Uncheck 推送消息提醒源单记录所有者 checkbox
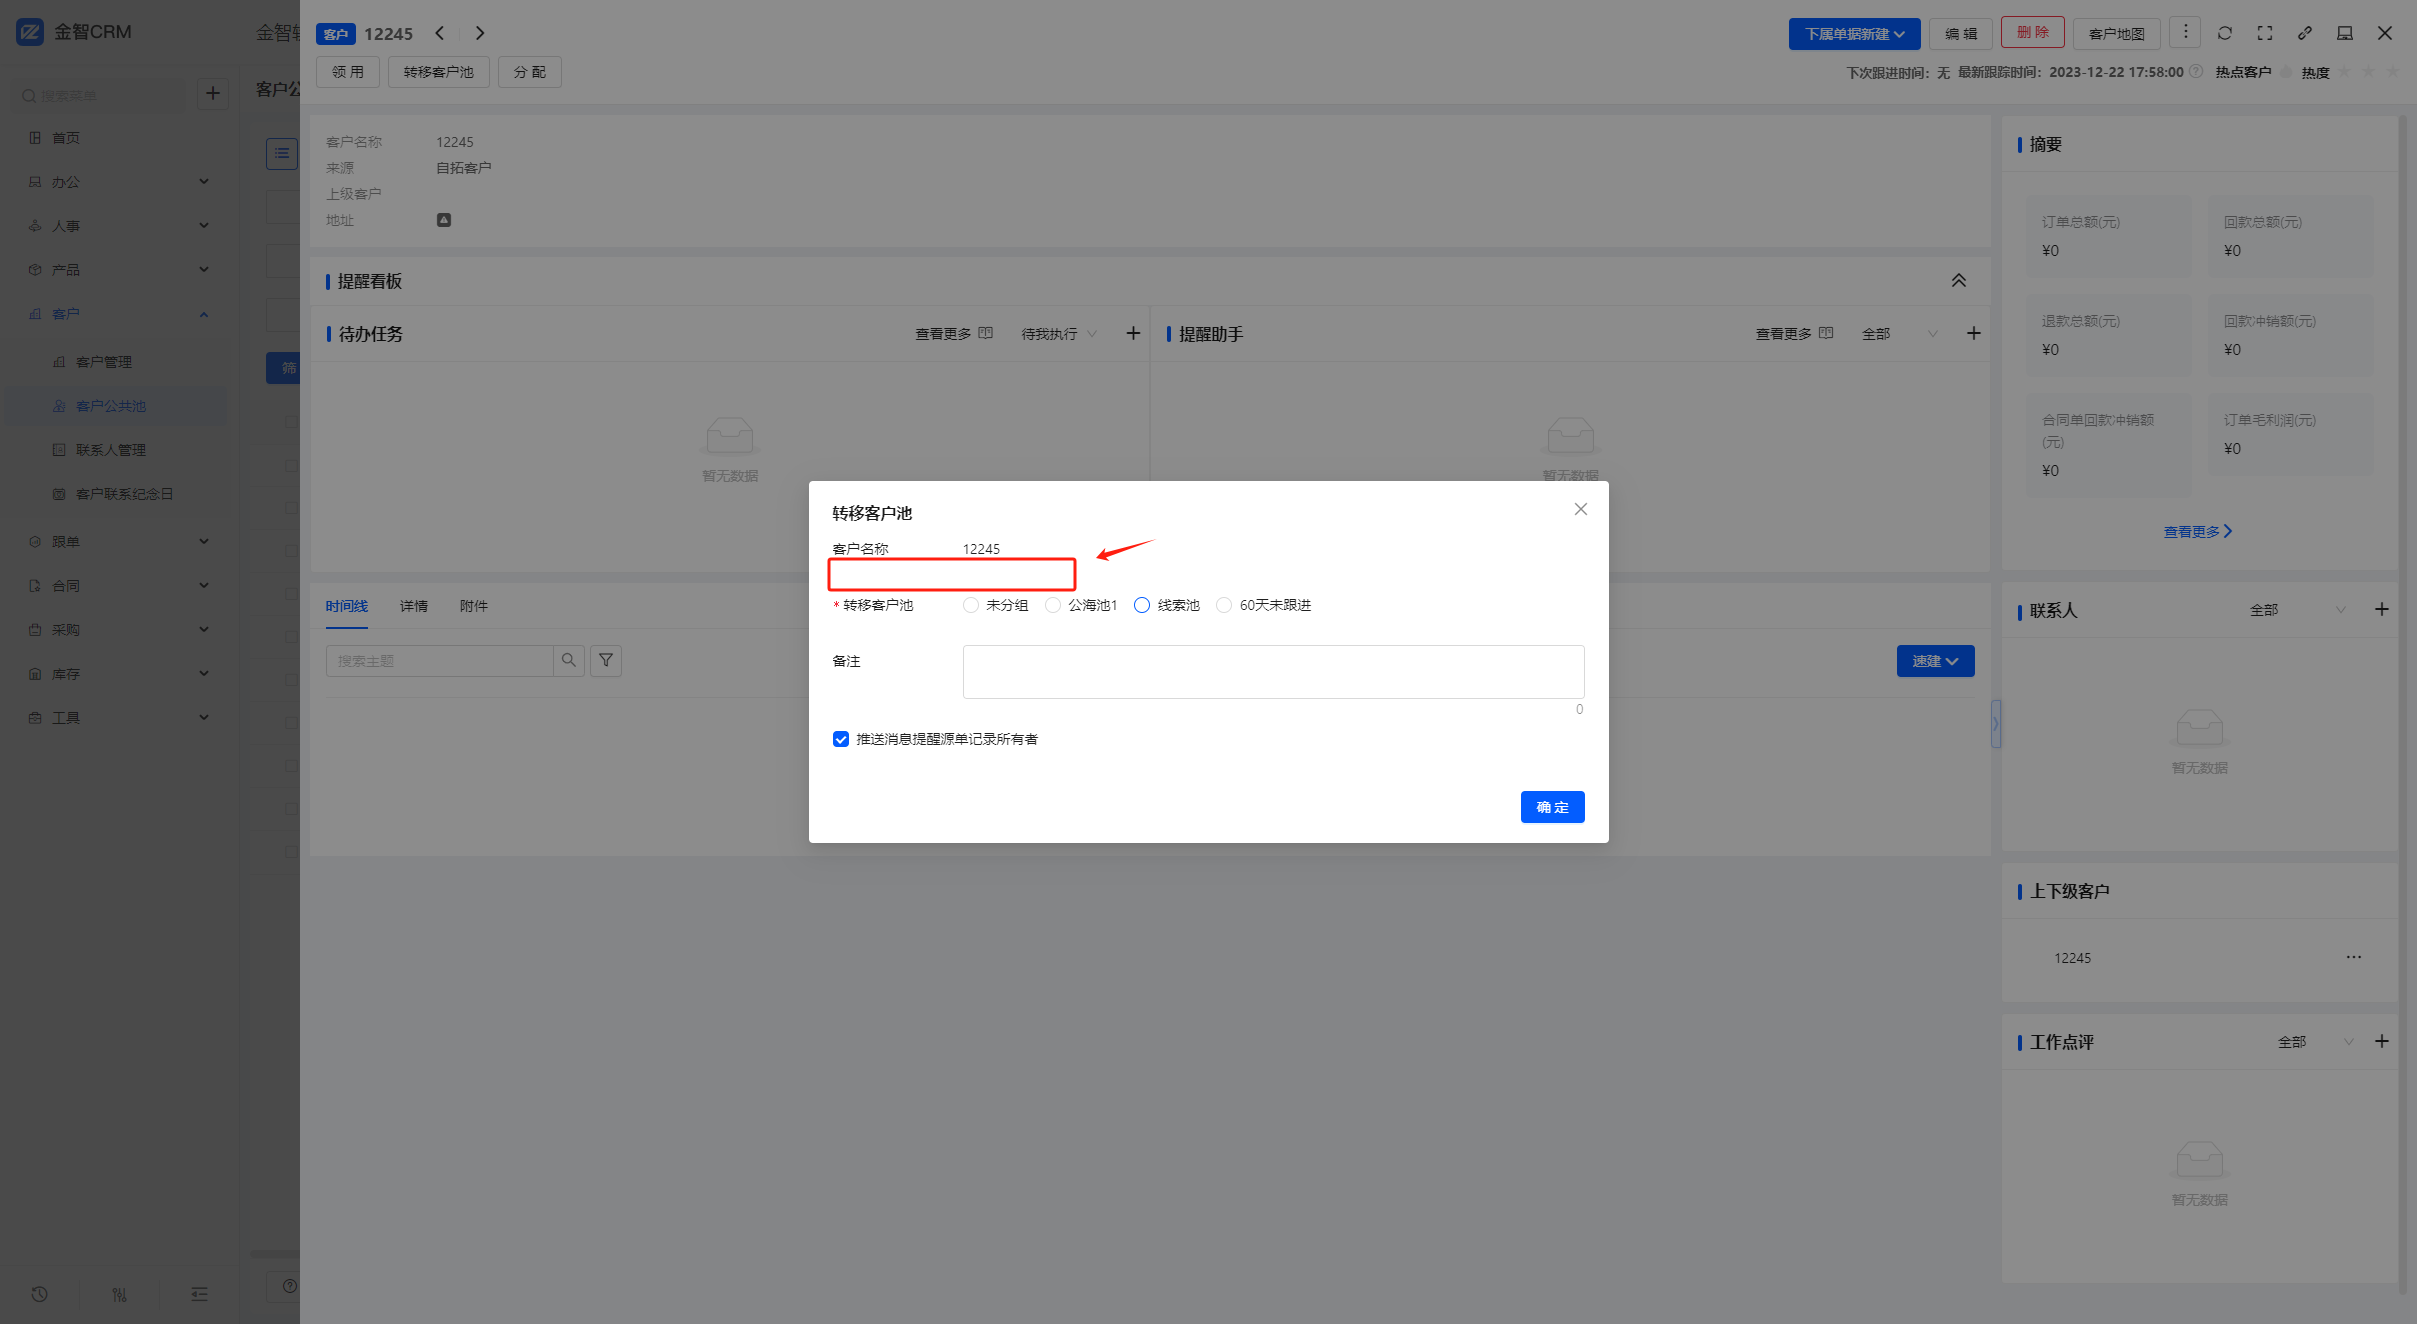This screenshot has height=1324, width=2417. (x=841, y=739)
